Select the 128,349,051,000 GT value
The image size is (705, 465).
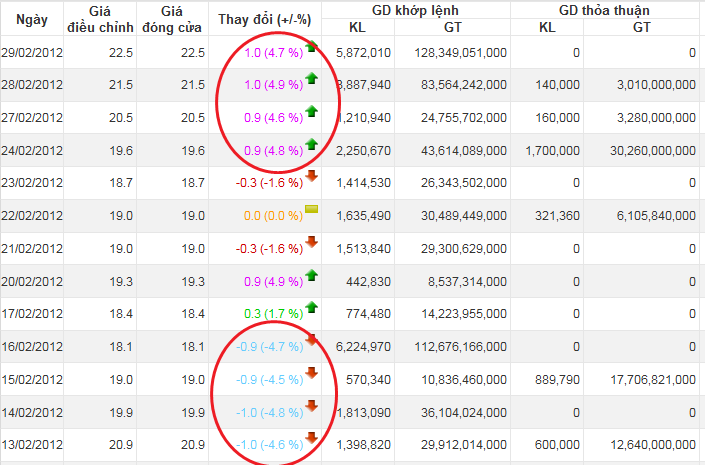(460, 53)
